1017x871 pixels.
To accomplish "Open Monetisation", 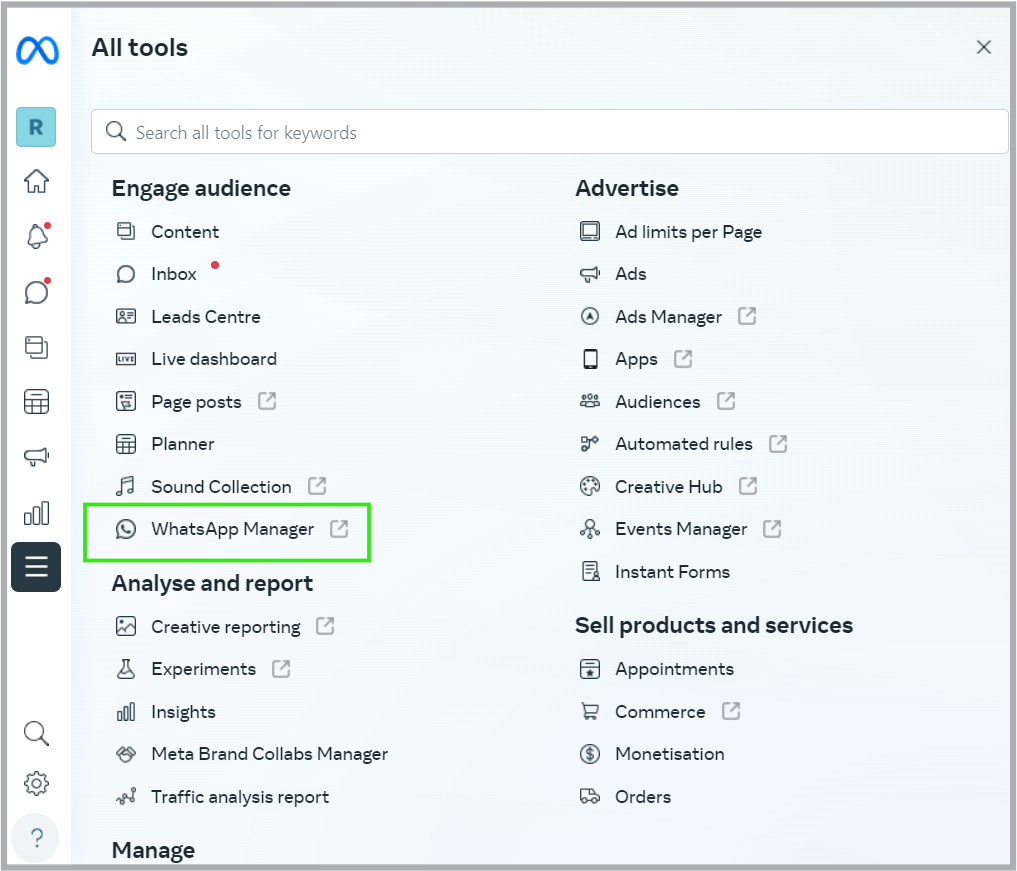I will click(670, 754).
